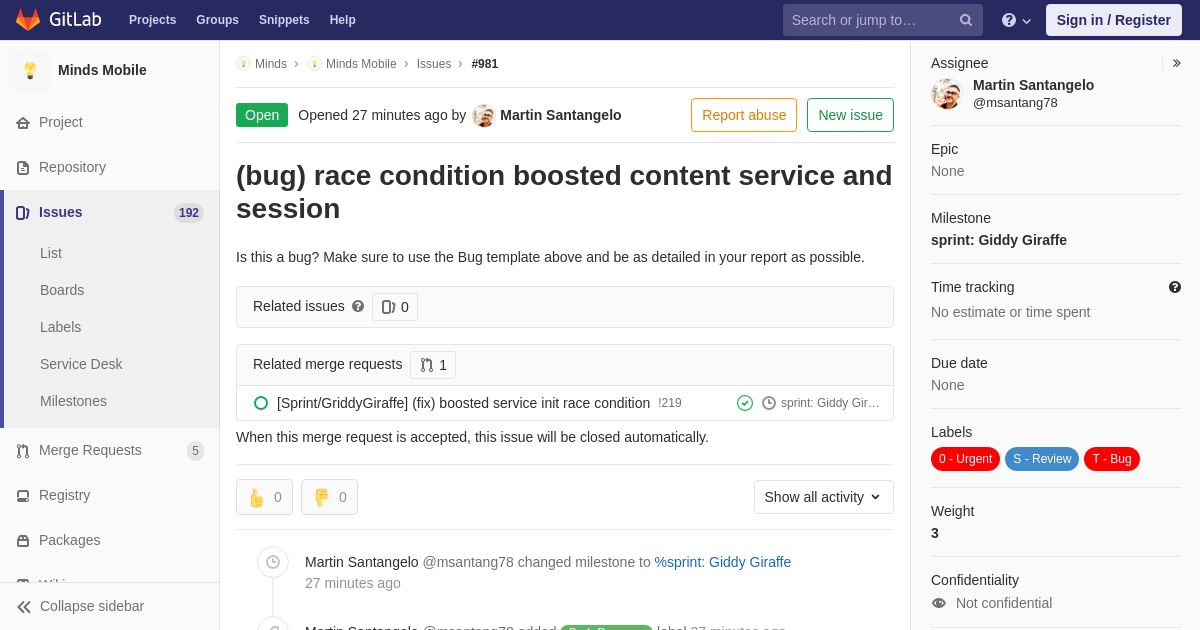1200x630 pixels.
Task: Click the related issues count badge
Action: coord(395,307)
